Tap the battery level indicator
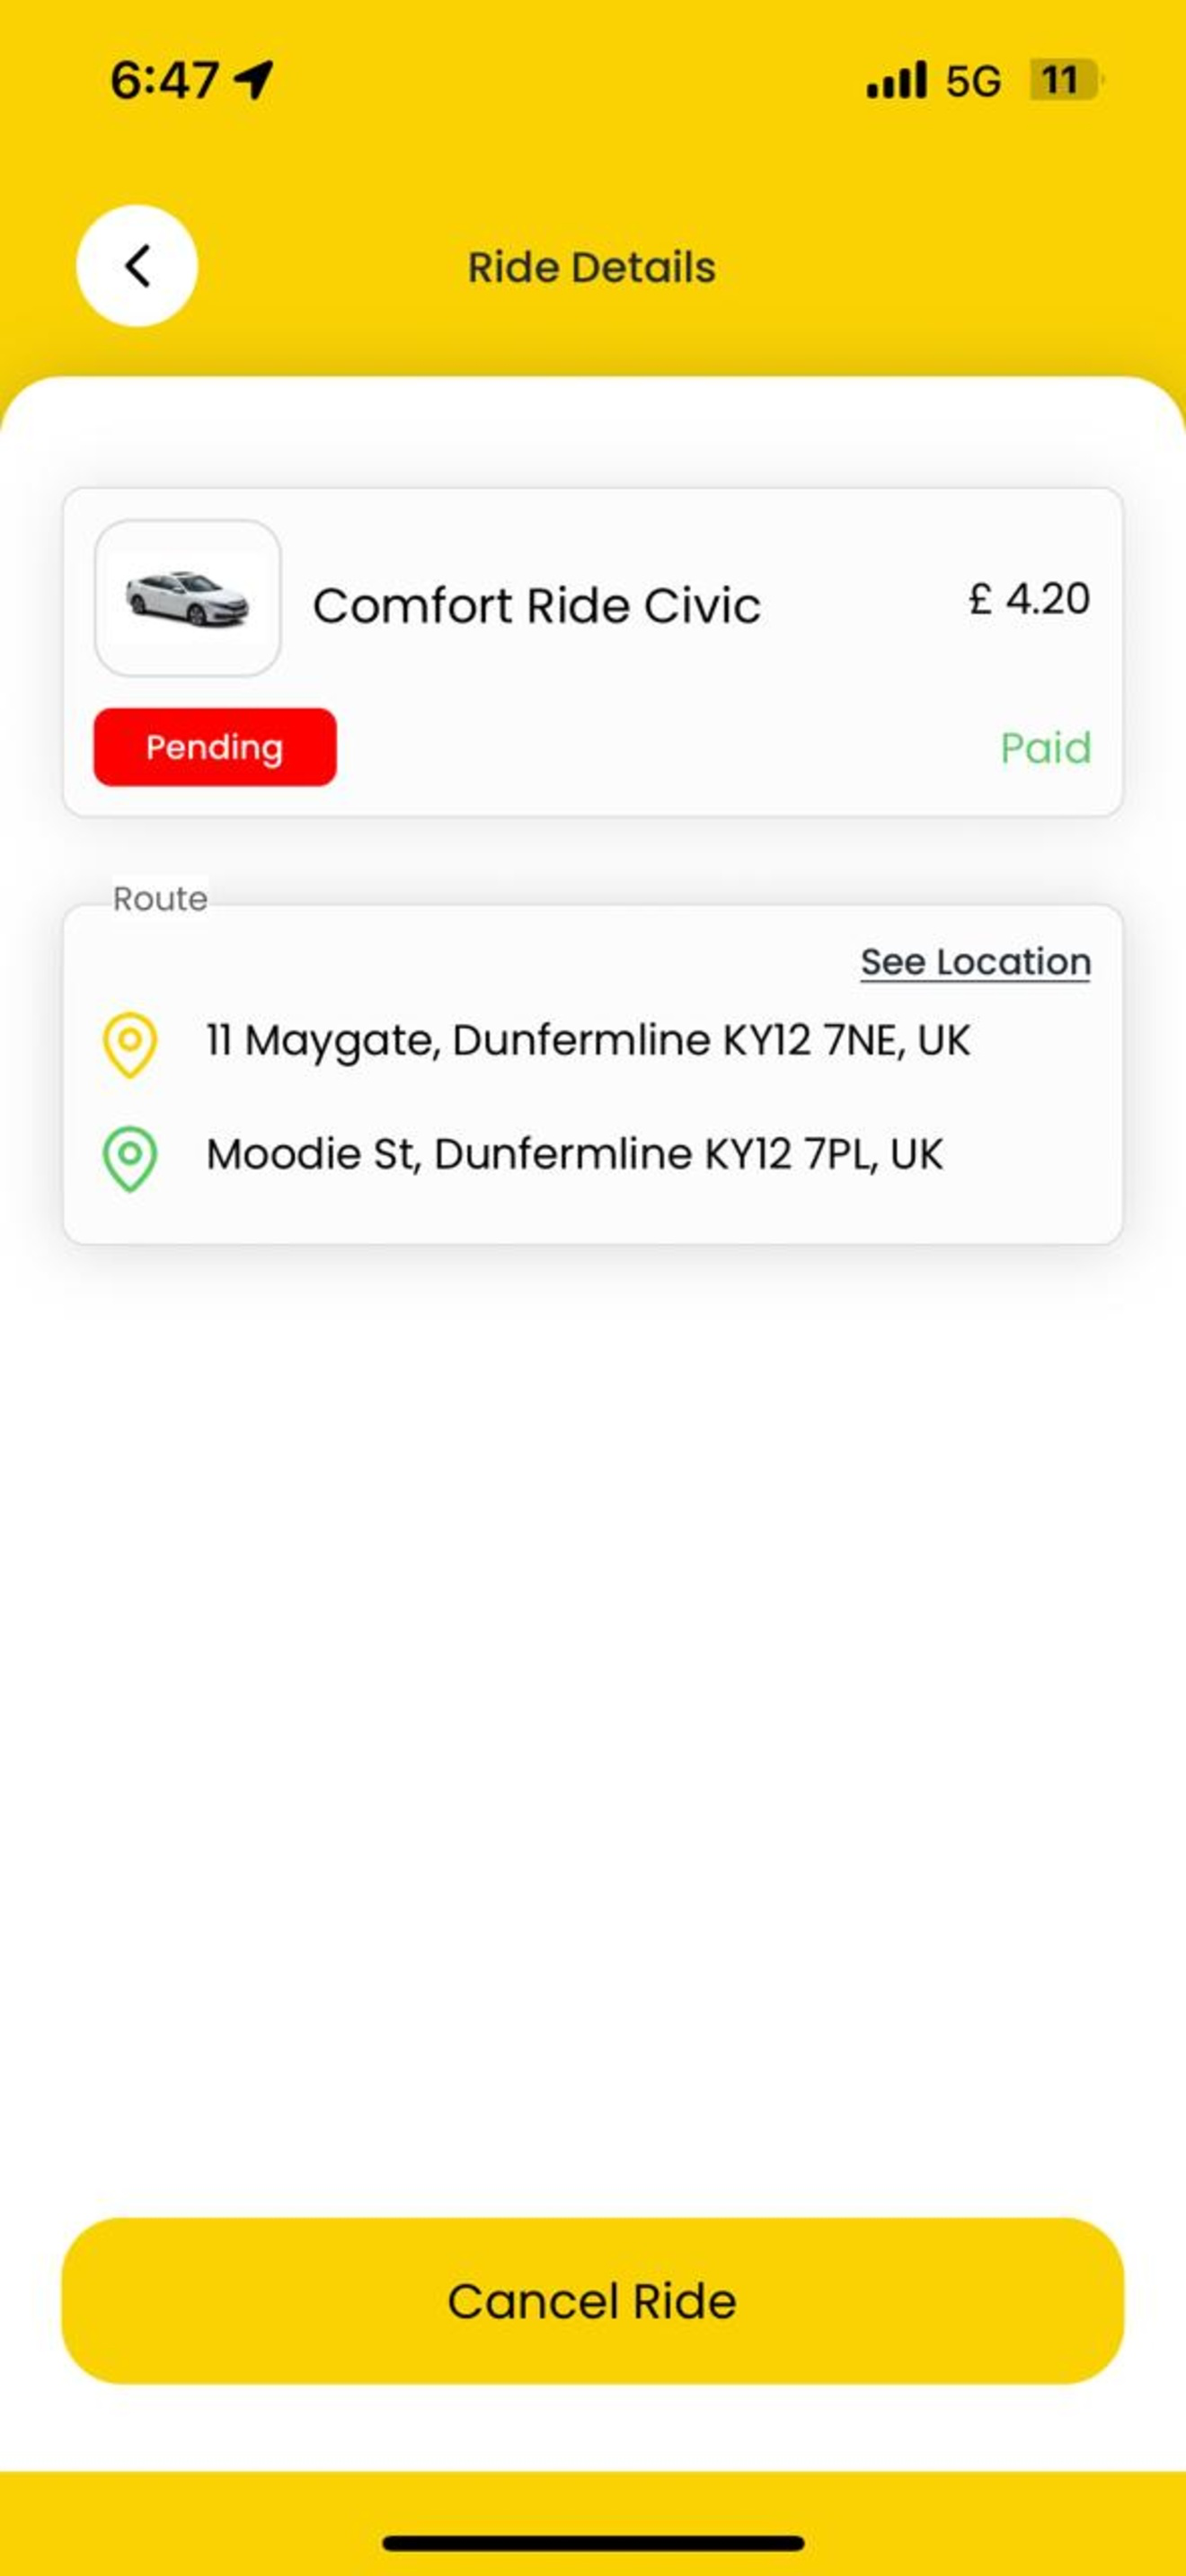 pos(1066,80)
